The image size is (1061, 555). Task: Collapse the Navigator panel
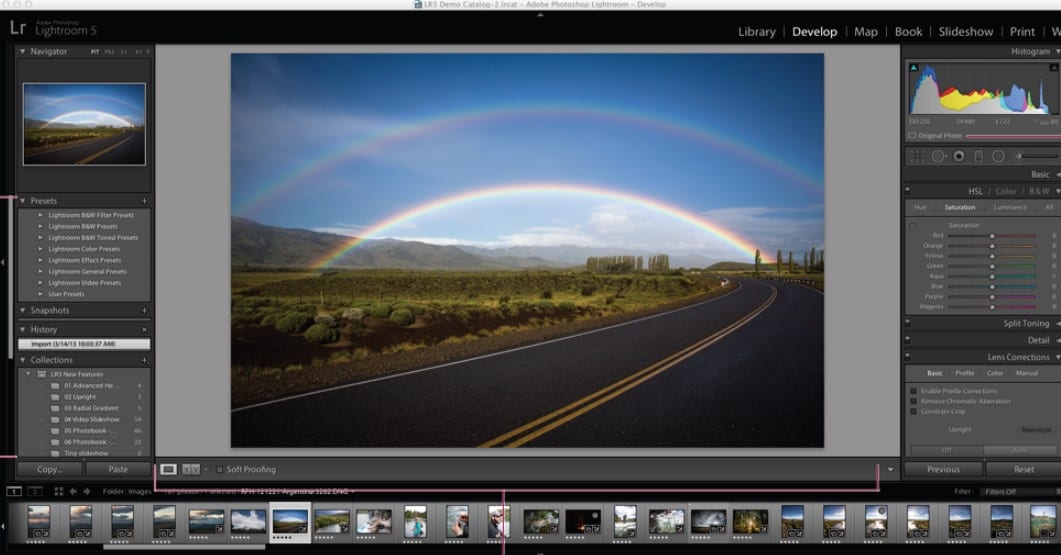pyautogui.click(x=22, y=51)
